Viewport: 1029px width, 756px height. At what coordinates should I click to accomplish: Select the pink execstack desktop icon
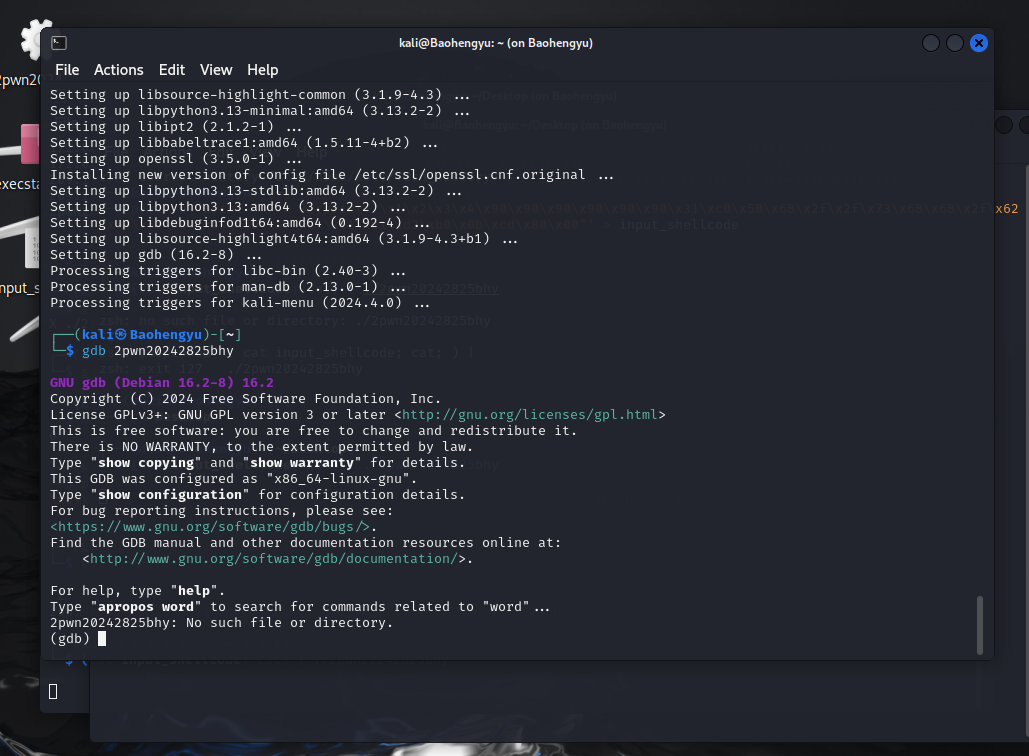point(30,143)
